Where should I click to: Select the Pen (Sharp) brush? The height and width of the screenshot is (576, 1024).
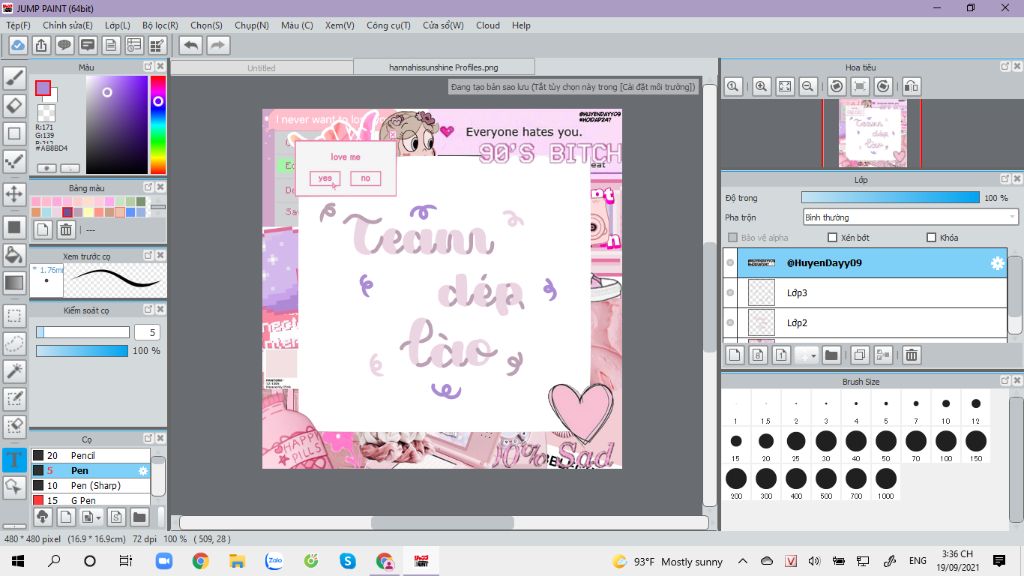click(91, 485)
